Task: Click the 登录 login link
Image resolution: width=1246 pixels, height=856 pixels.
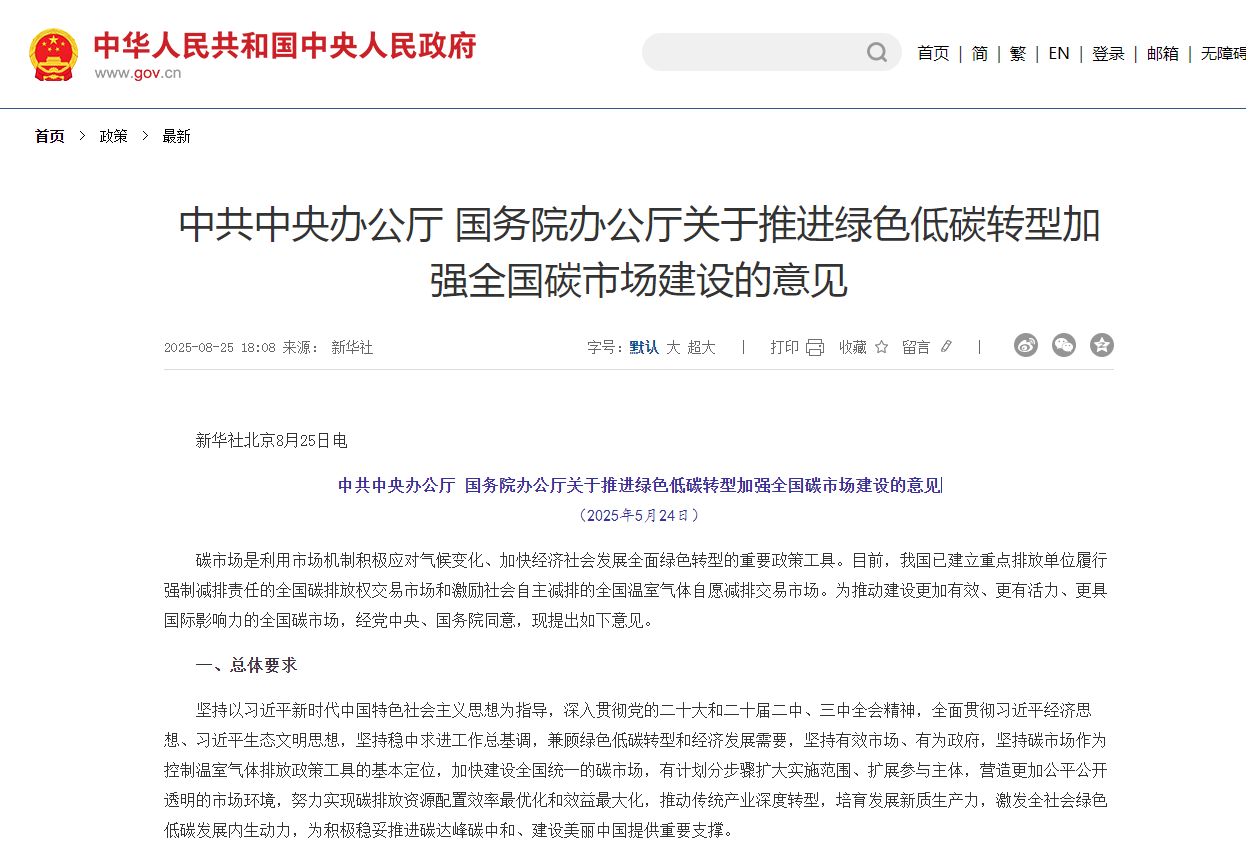Action: (x=1108, y=53)
